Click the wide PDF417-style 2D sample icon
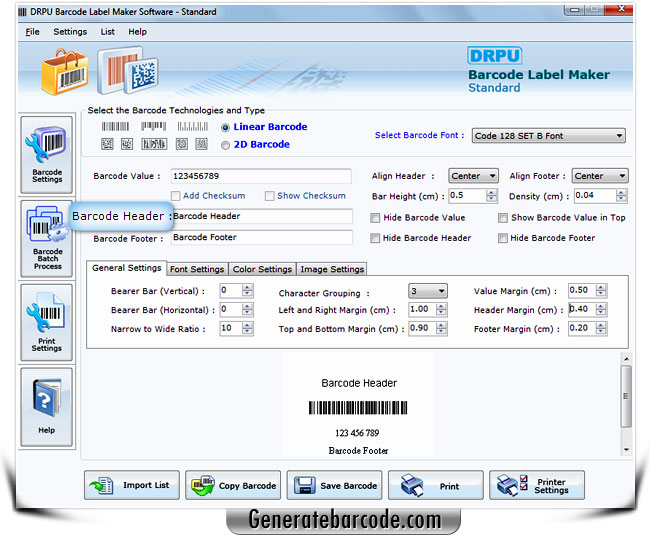The height and width of the screenshot is (535, 650). coord(154,144)
